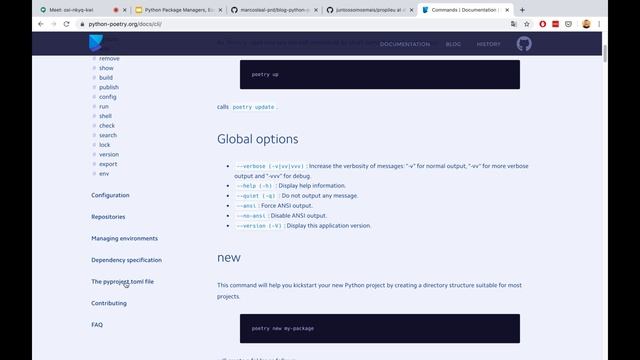Open DOCUMENTATION in the site header
The height and width of the screenshot is (360, 640).
coord(405,44)
